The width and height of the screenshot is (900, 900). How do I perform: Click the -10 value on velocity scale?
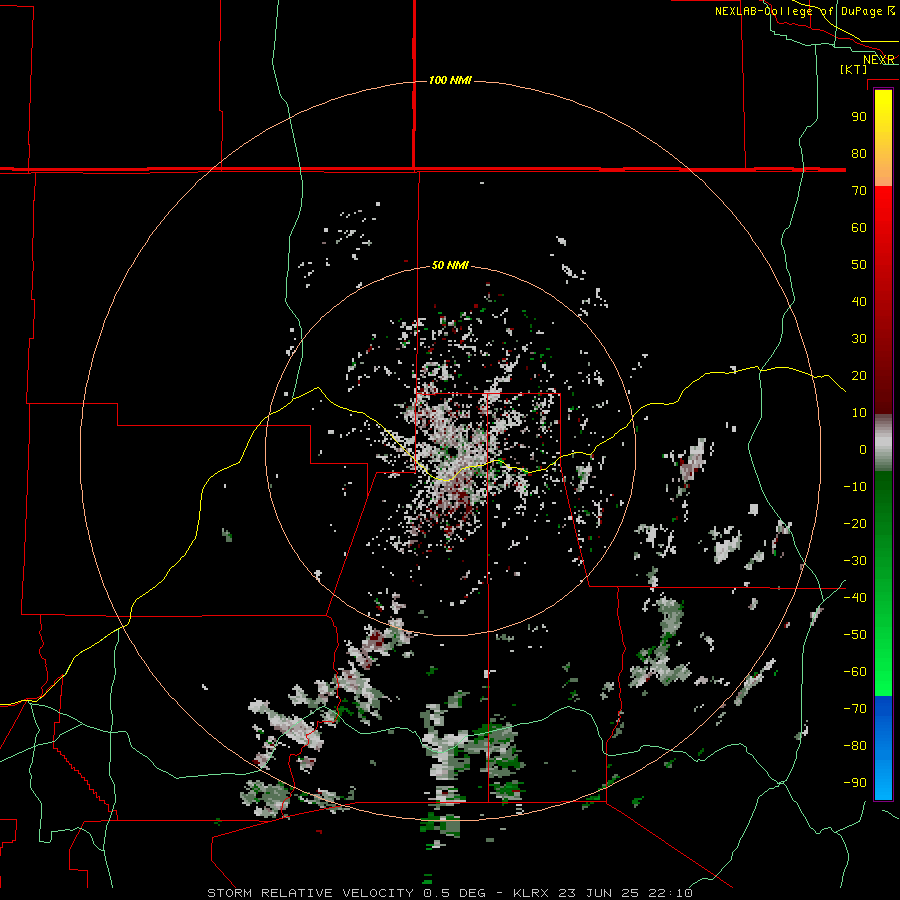[x=855, y=487]
